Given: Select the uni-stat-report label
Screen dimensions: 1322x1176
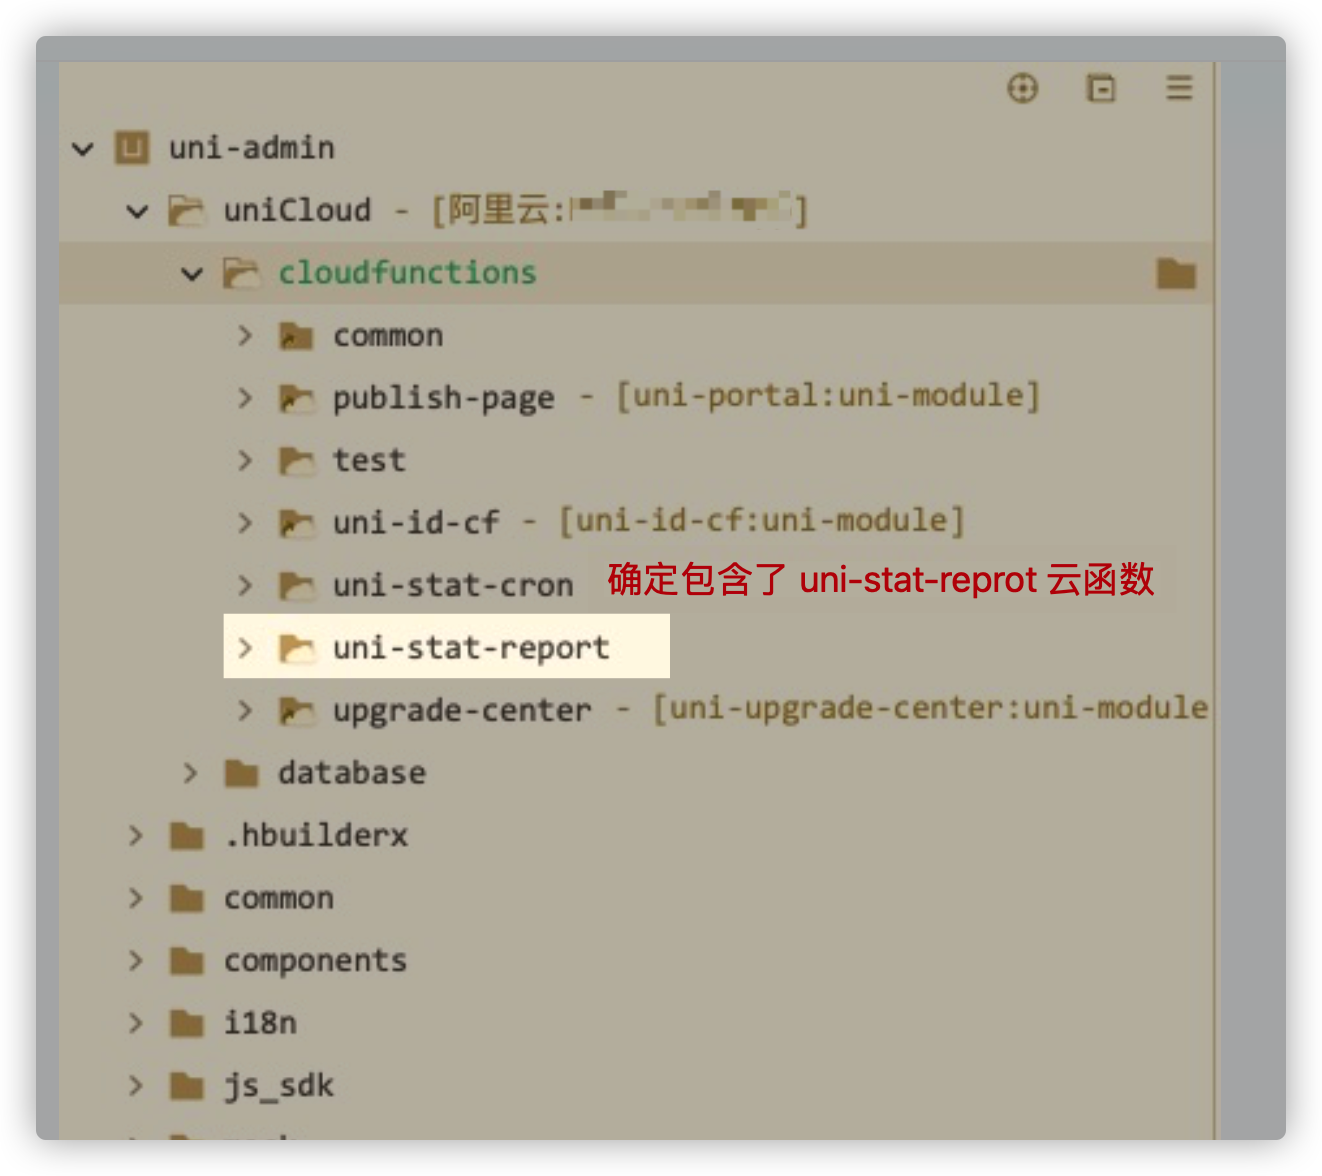Looking at the screenshot, I should [471, 649].
